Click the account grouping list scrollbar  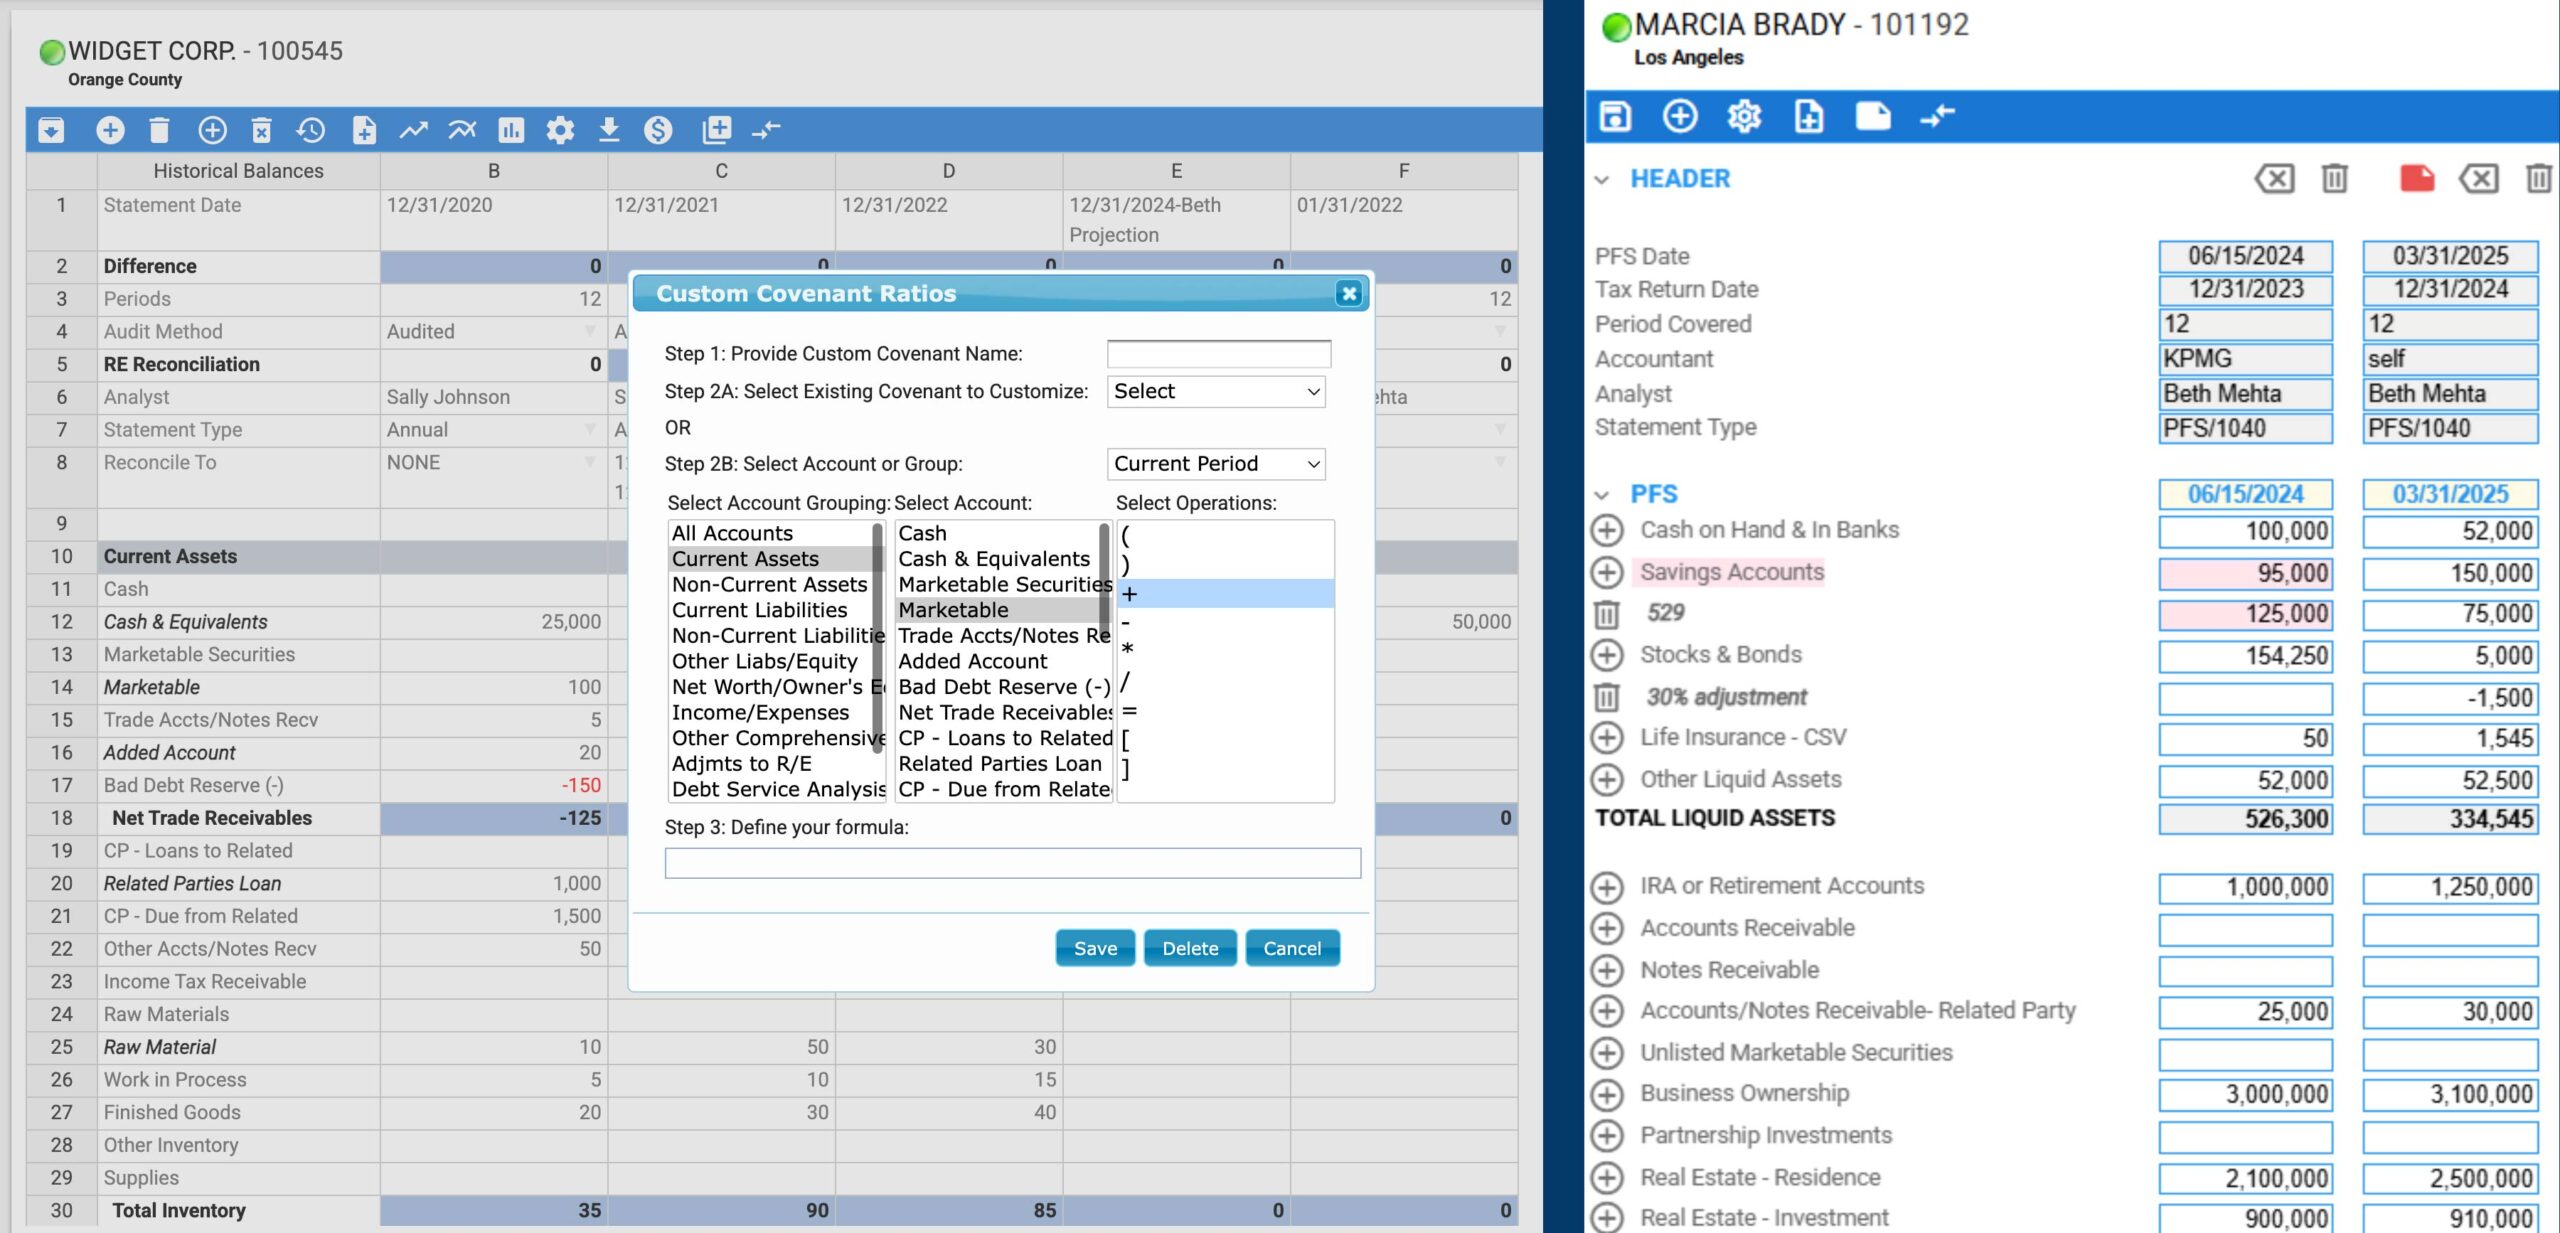coord(879,636)
